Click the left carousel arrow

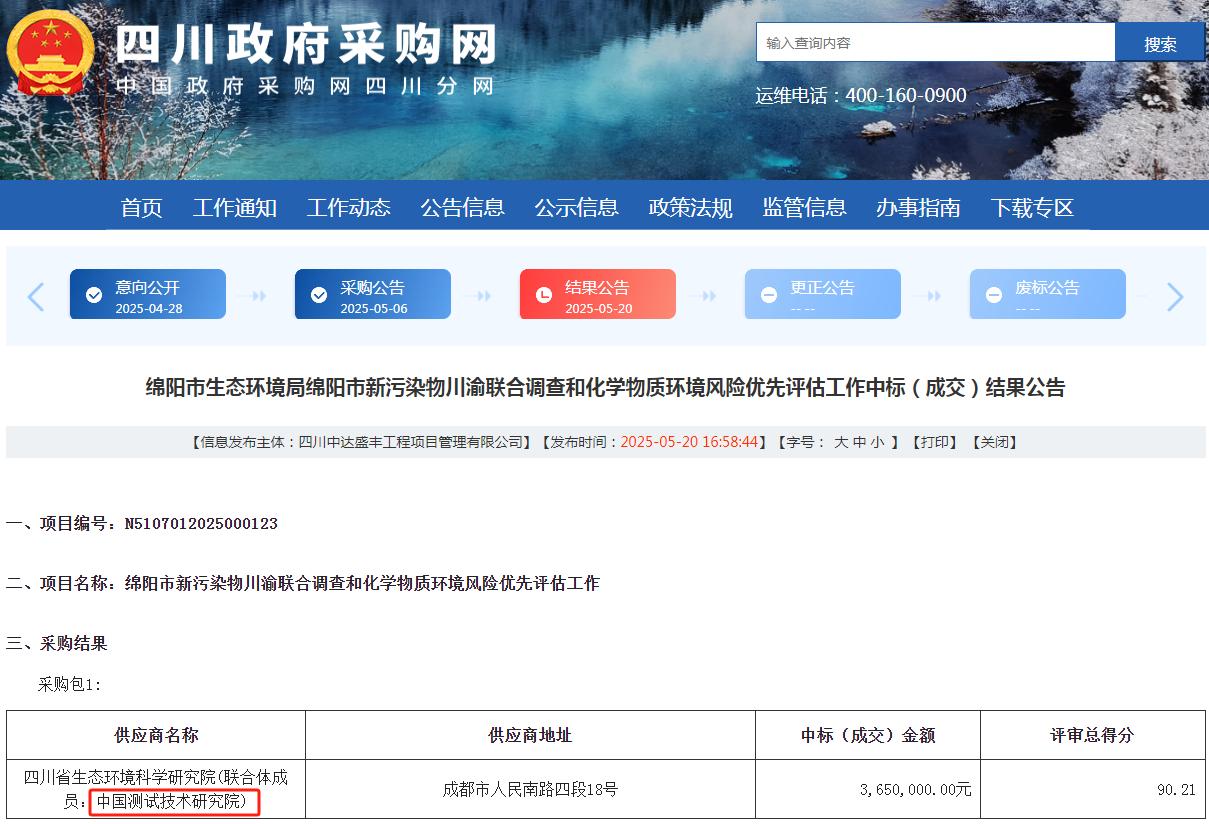36,296
